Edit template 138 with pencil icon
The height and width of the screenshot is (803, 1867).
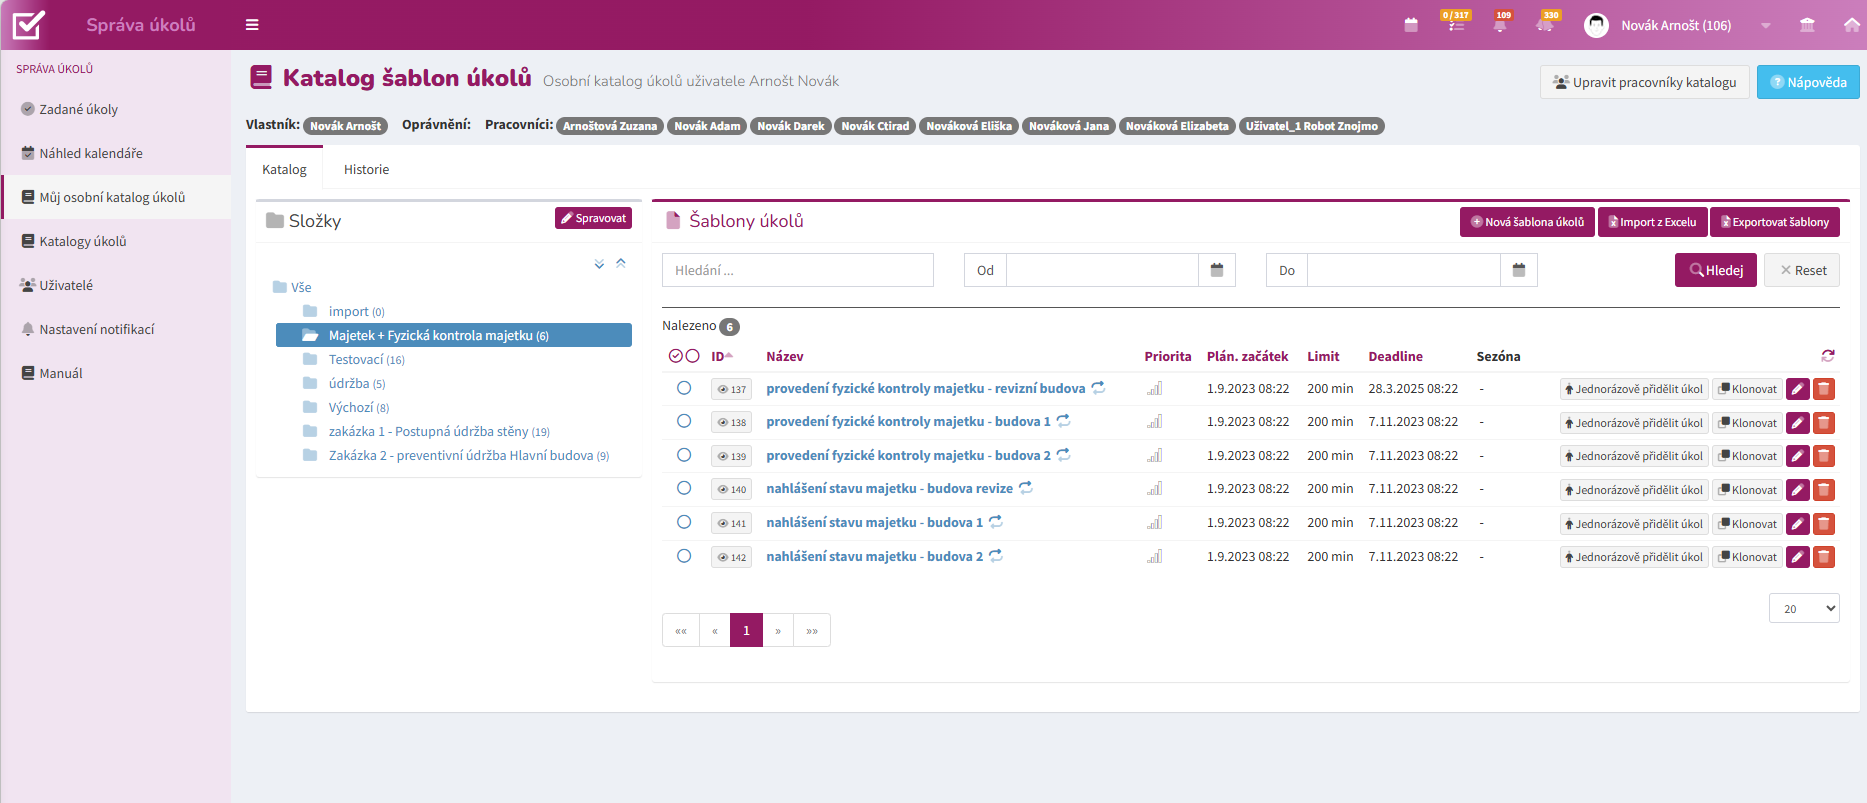(x=1798, y=423)
